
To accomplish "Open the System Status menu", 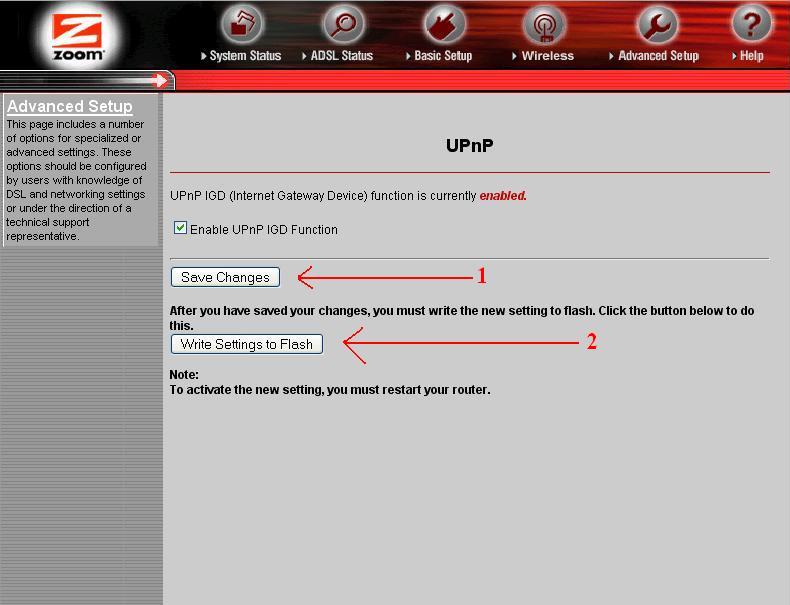I will pos(241,56).
